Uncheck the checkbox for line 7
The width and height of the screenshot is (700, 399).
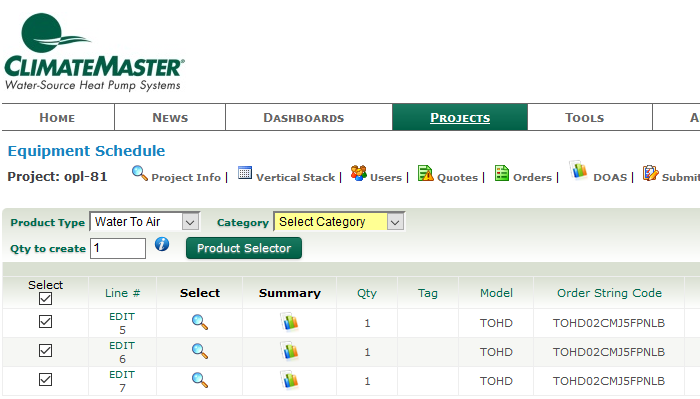[46, 379]
